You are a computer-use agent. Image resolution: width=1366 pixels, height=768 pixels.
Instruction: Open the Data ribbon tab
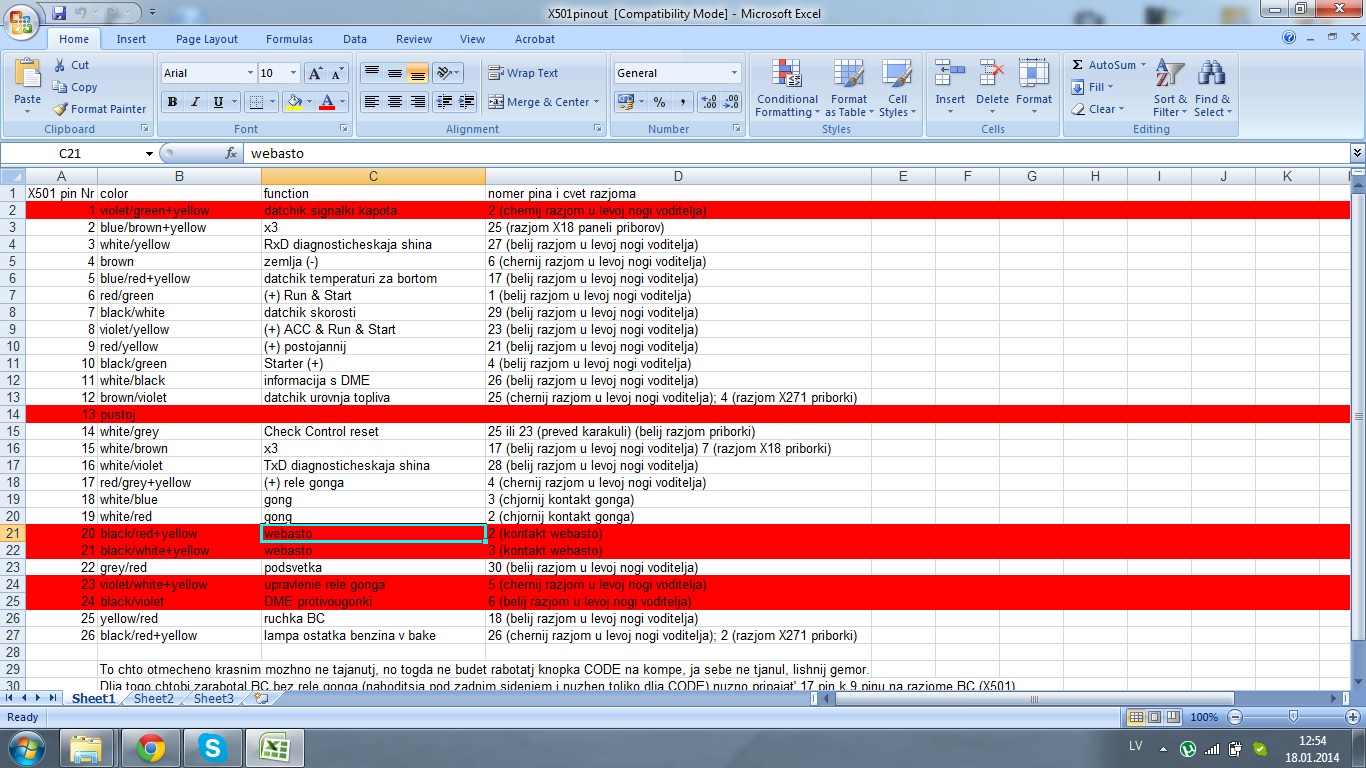355,39
